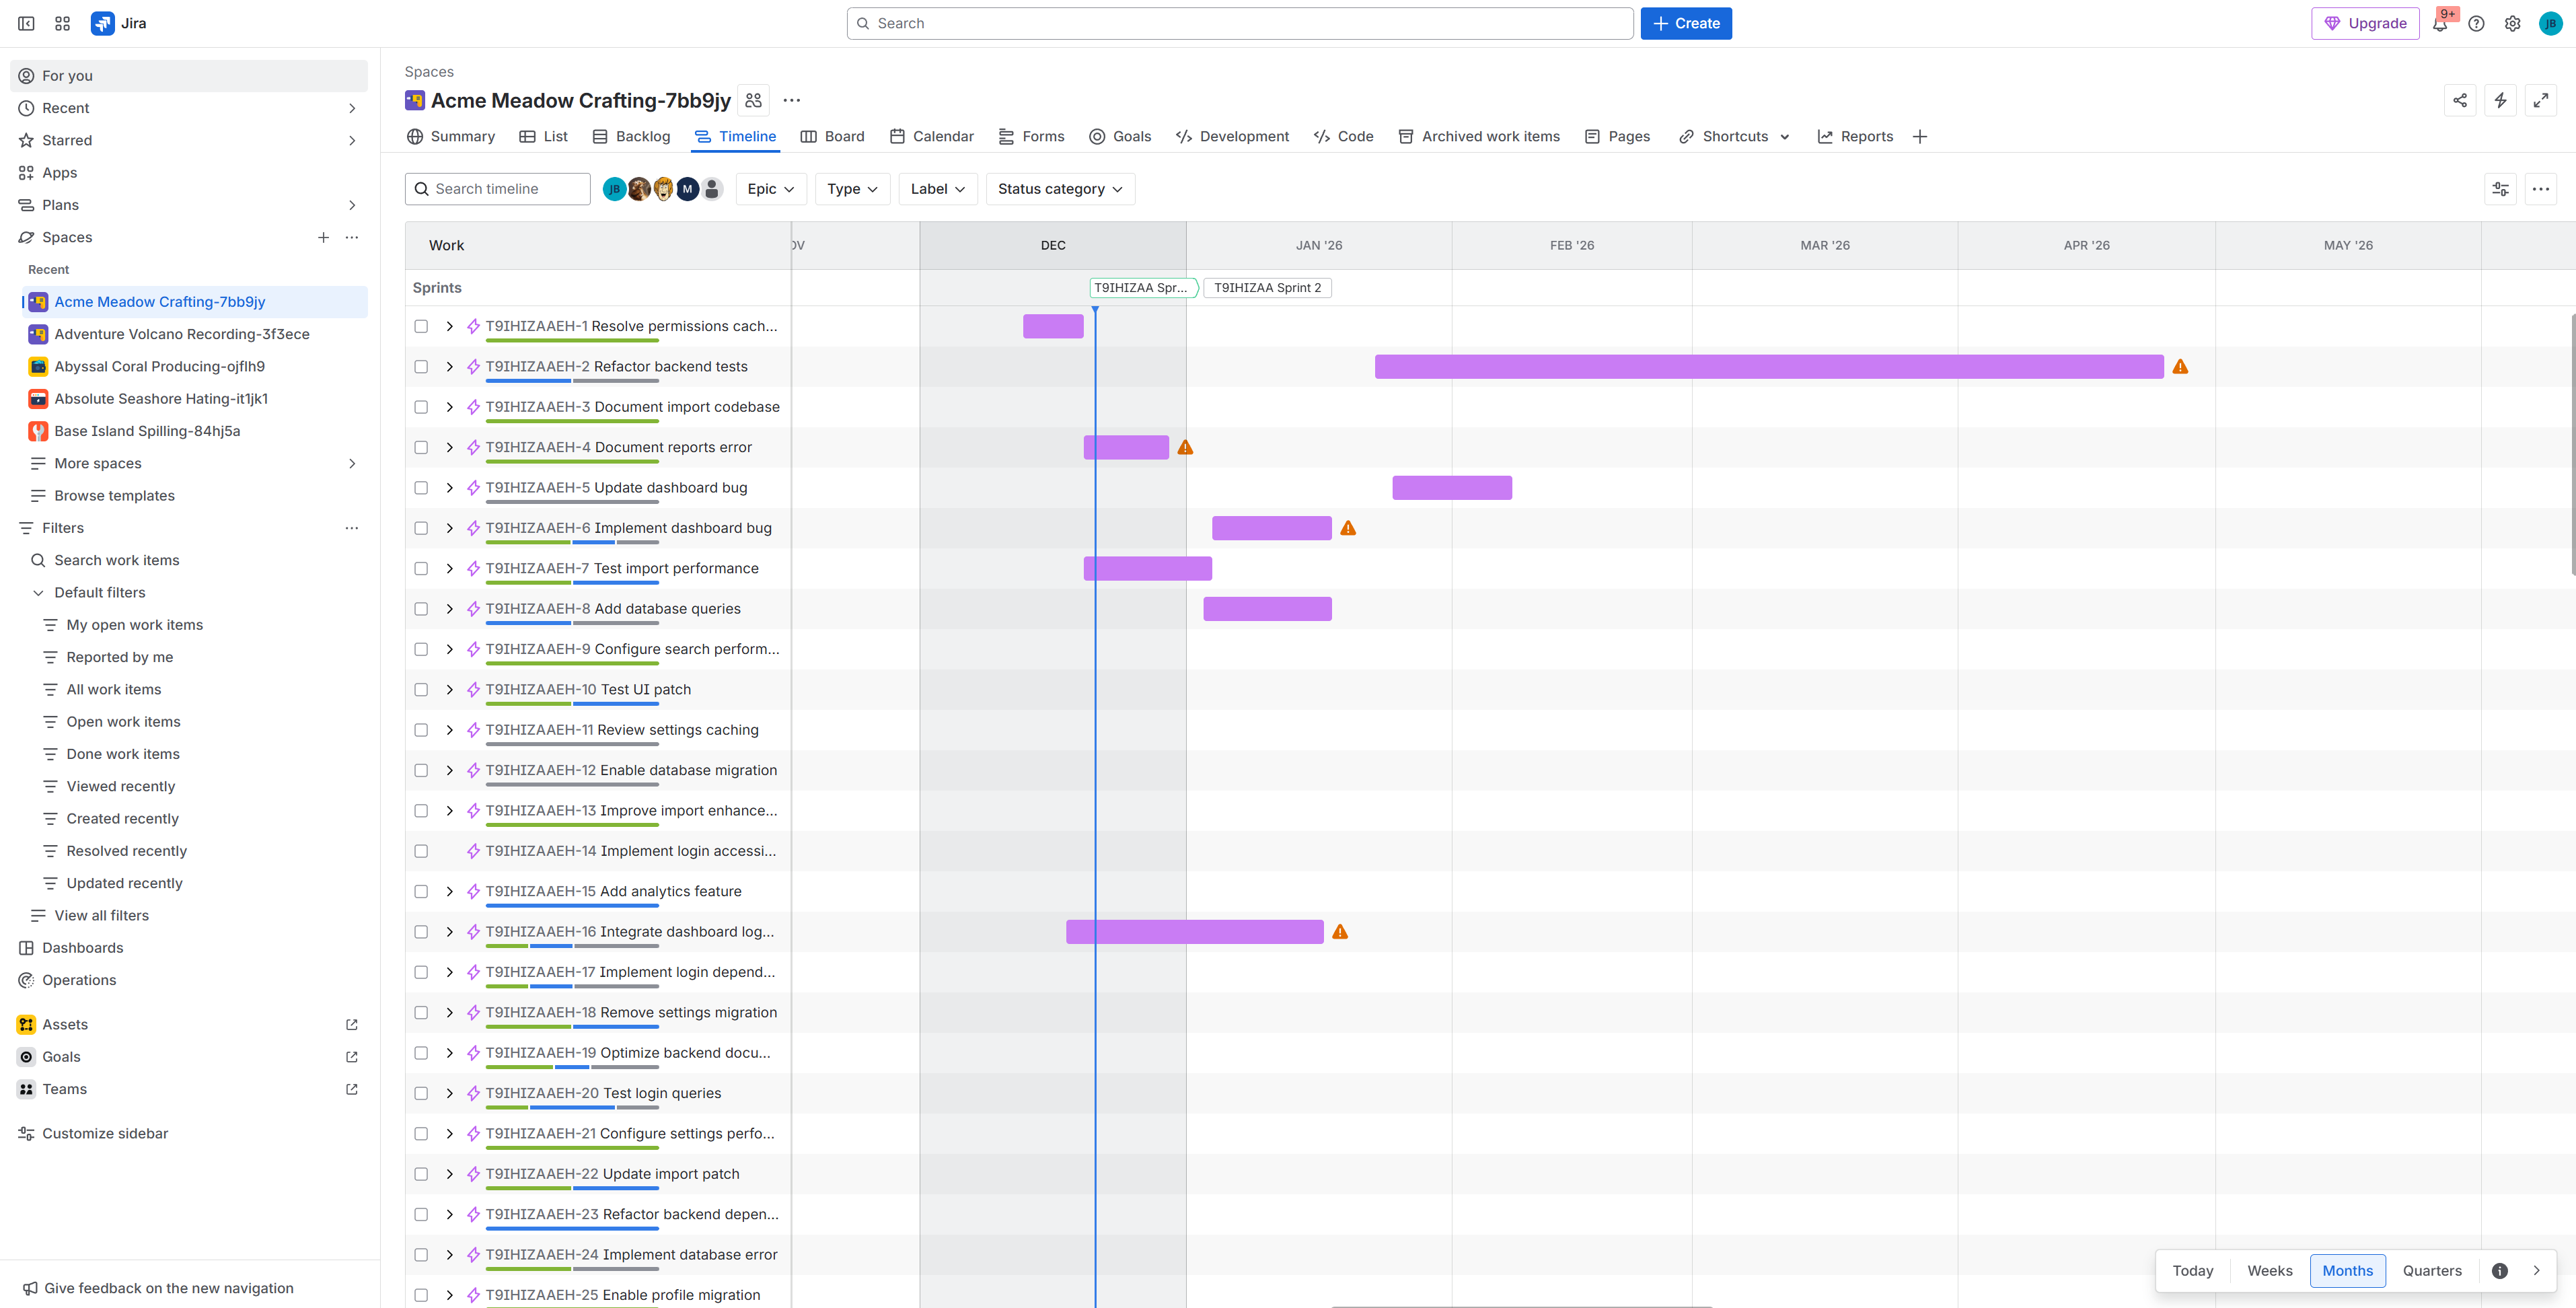Tick checkbox for T9IHIZAAEH-5 Update dashboard bug
The image size is (2576, 1308).
(421, 488)
